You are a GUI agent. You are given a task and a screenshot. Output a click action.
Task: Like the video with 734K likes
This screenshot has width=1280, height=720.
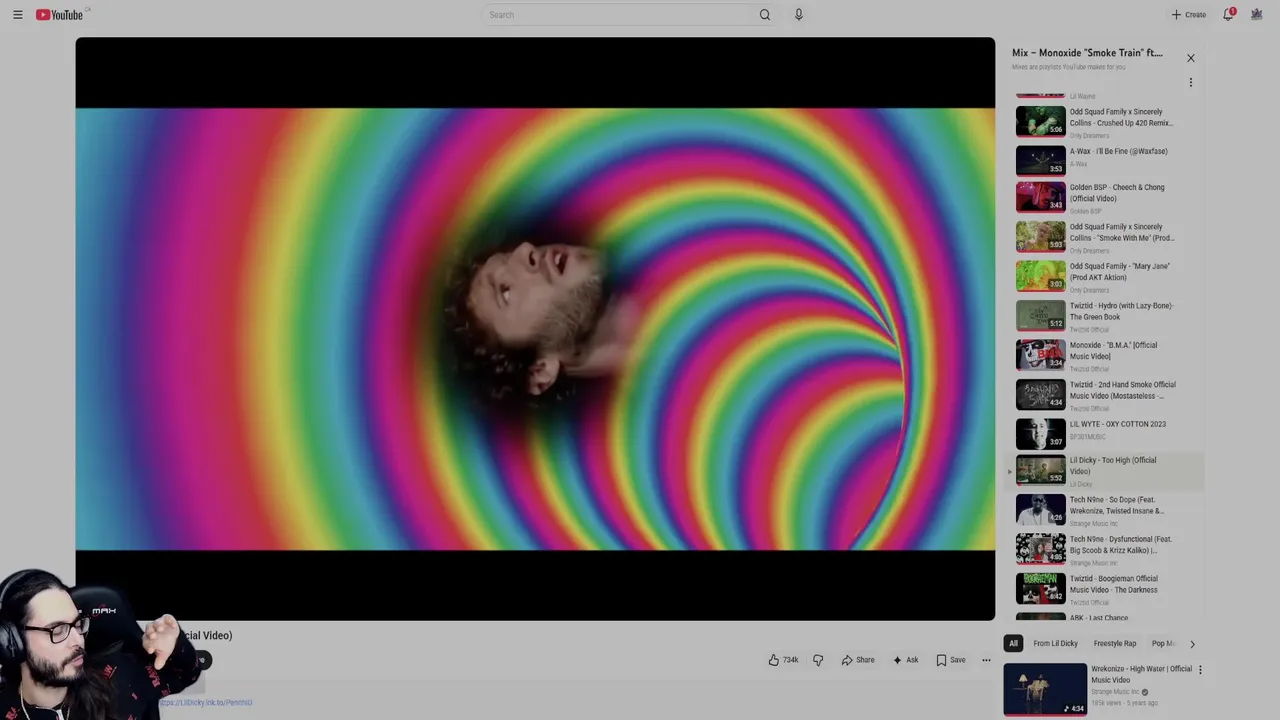tap(783, 660)
